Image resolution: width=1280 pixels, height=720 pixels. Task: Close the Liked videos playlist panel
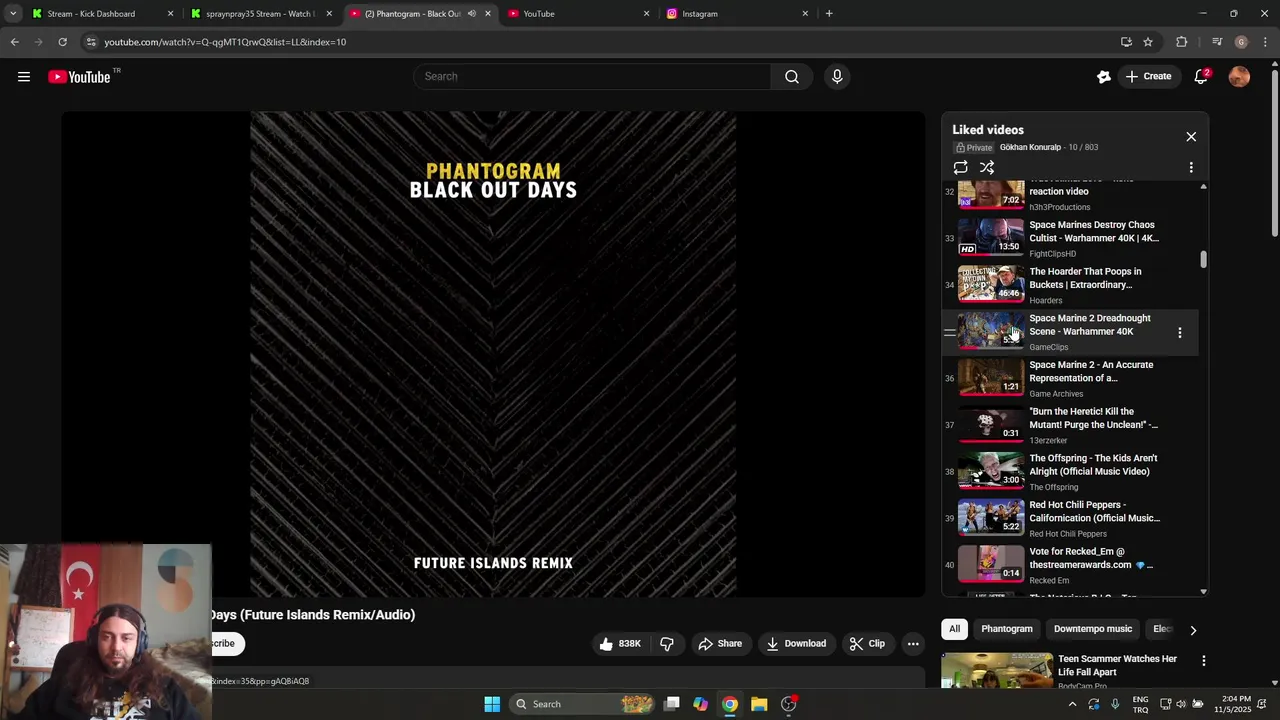1191,136
